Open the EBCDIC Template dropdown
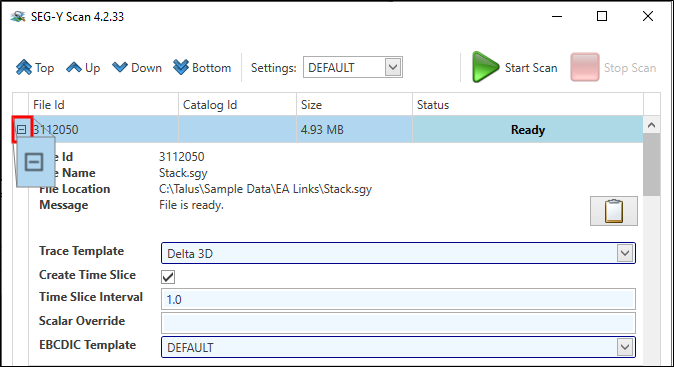This screenshot has width=674, height=367. [x=398, y=347]
